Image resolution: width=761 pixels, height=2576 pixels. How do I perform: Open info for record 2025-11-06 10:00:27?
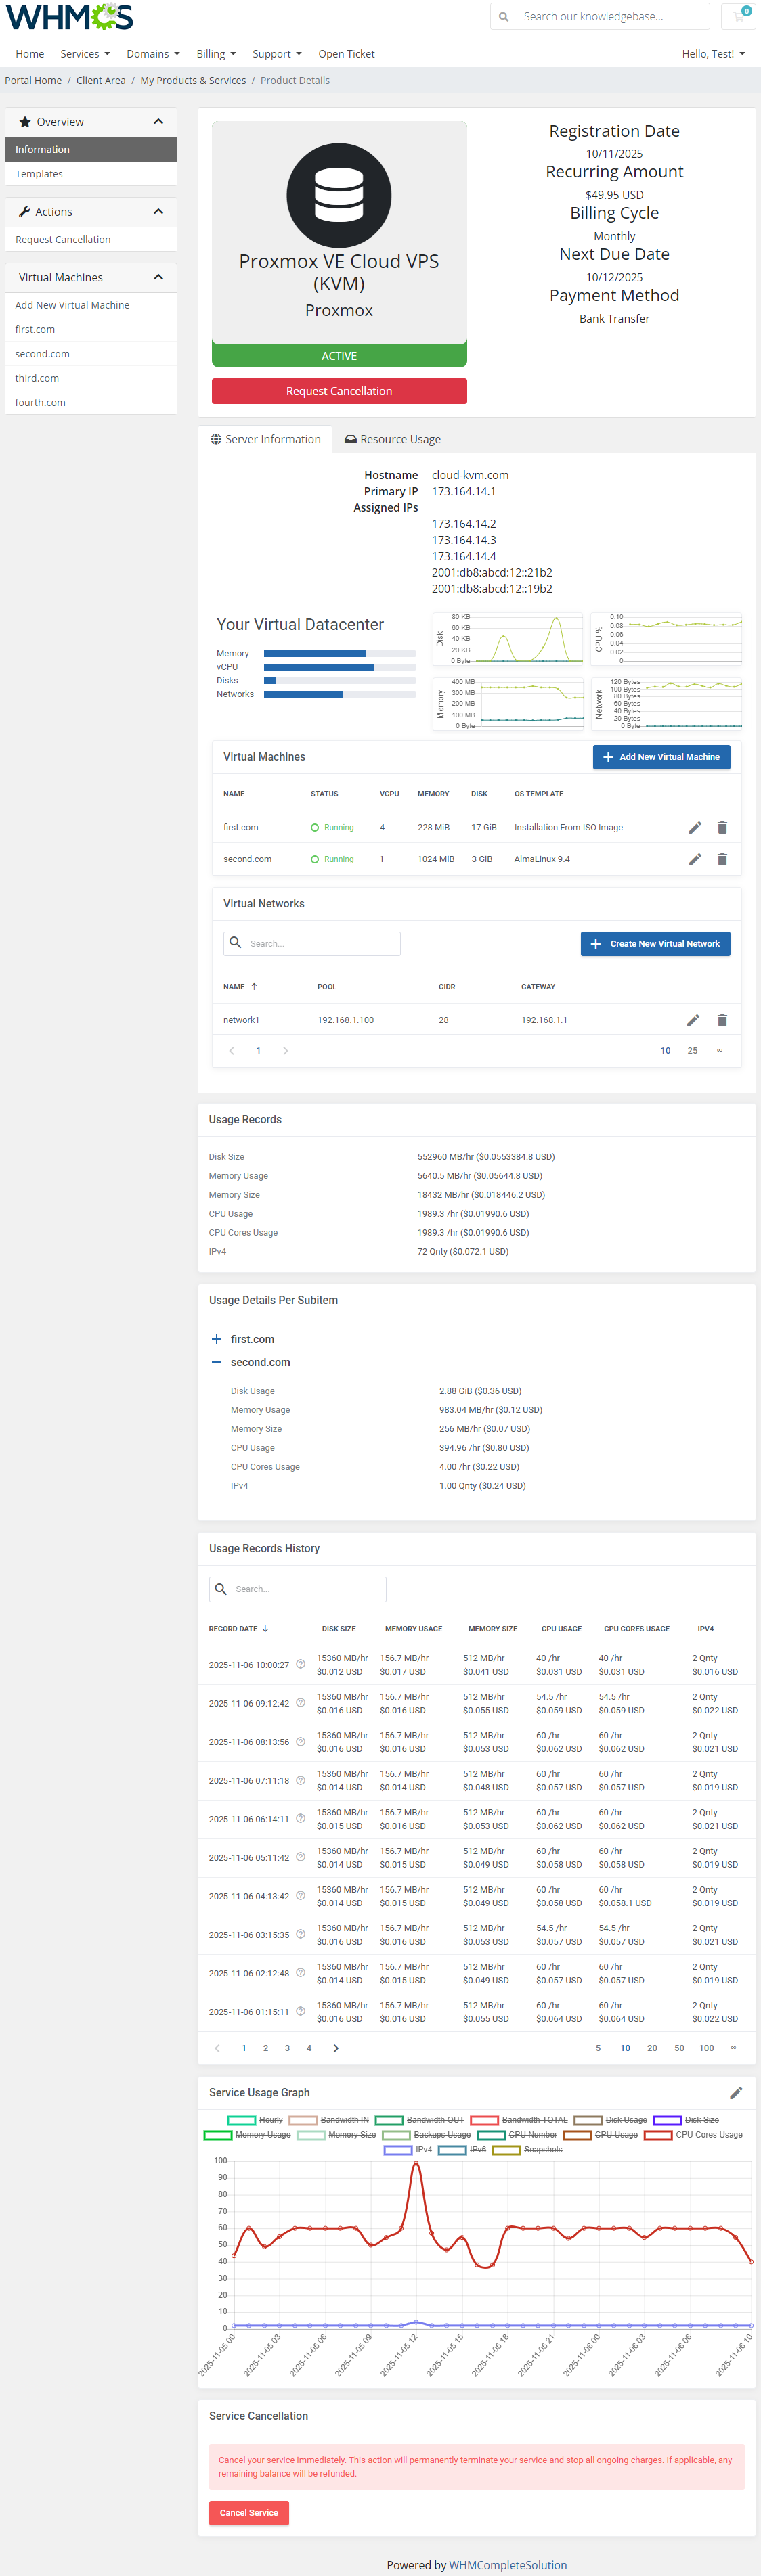point(300,1664)
